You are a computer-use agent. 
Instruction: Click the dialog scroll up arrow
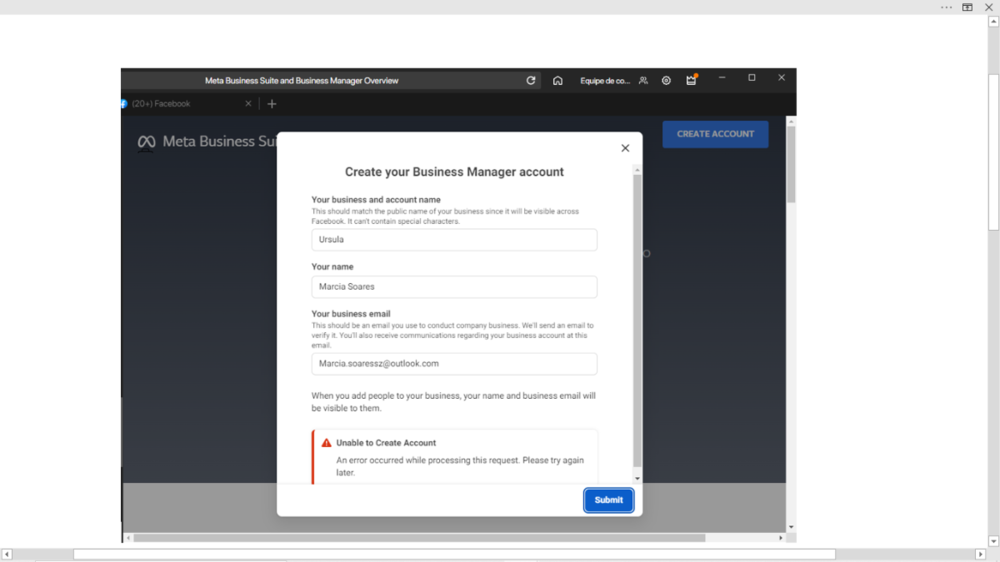tap(637, 170)
